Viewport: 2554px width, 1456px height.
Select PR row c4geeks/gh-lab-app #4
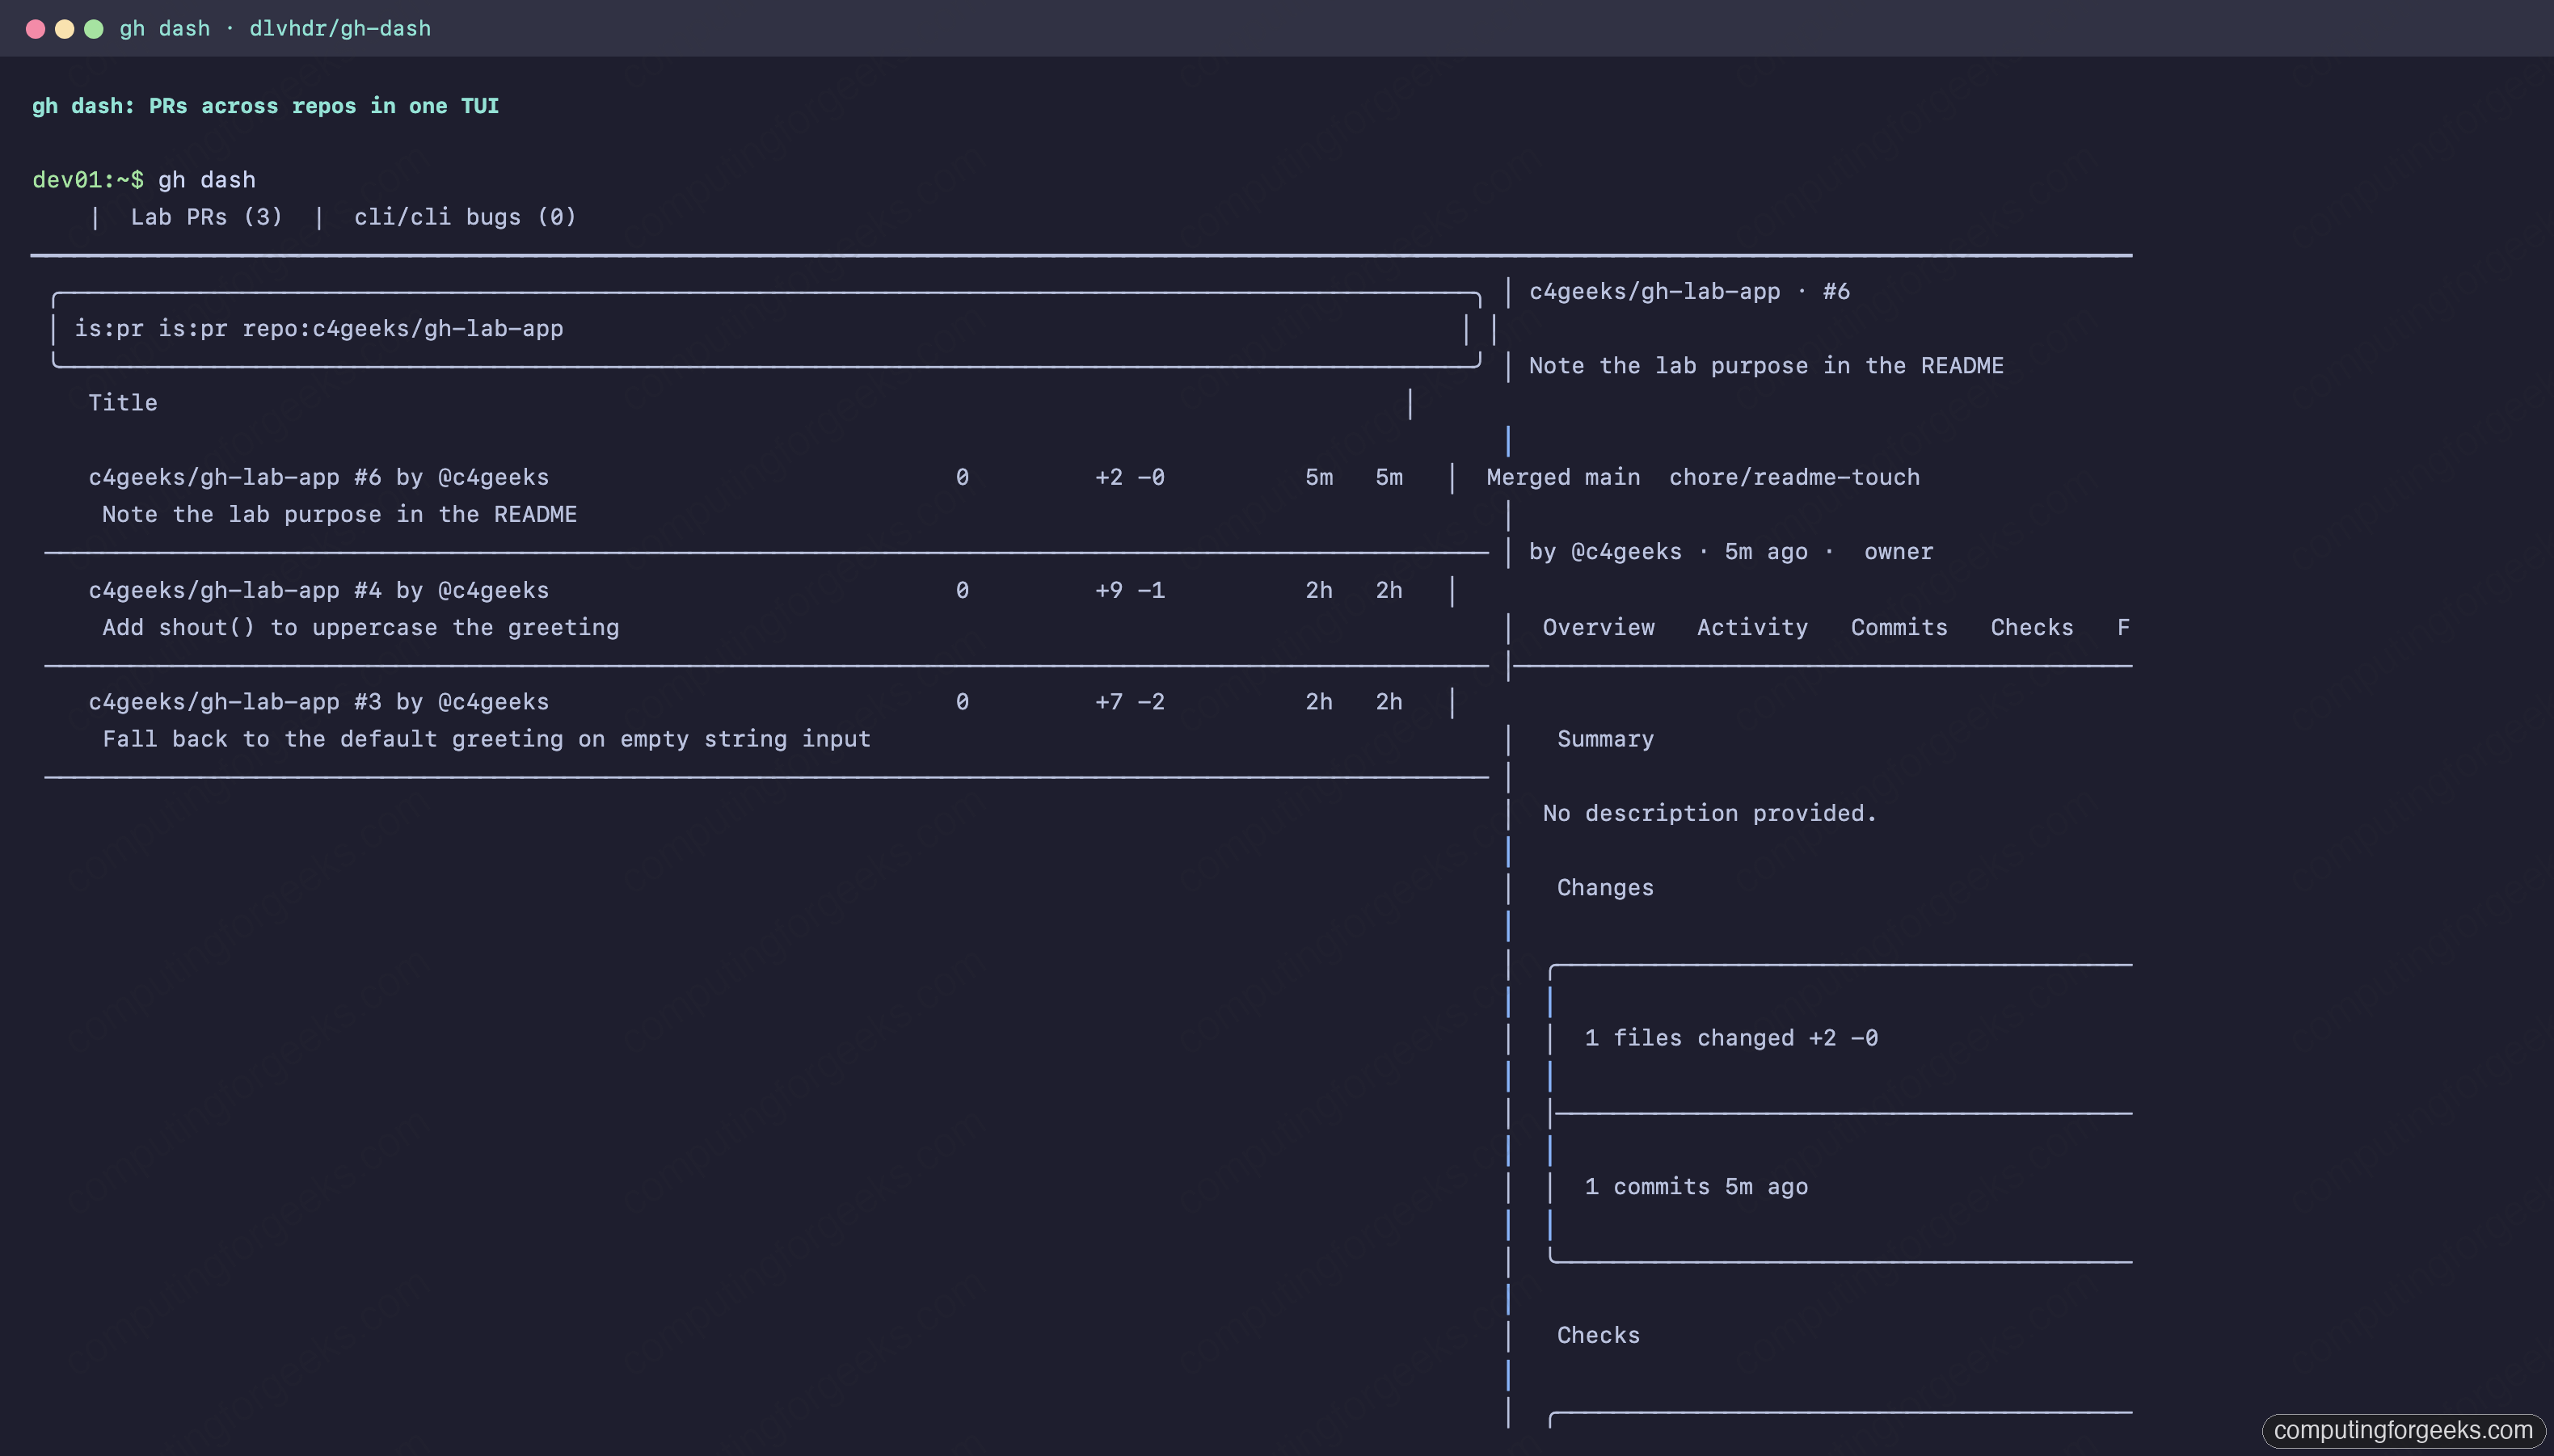click(x=766, y=609)
